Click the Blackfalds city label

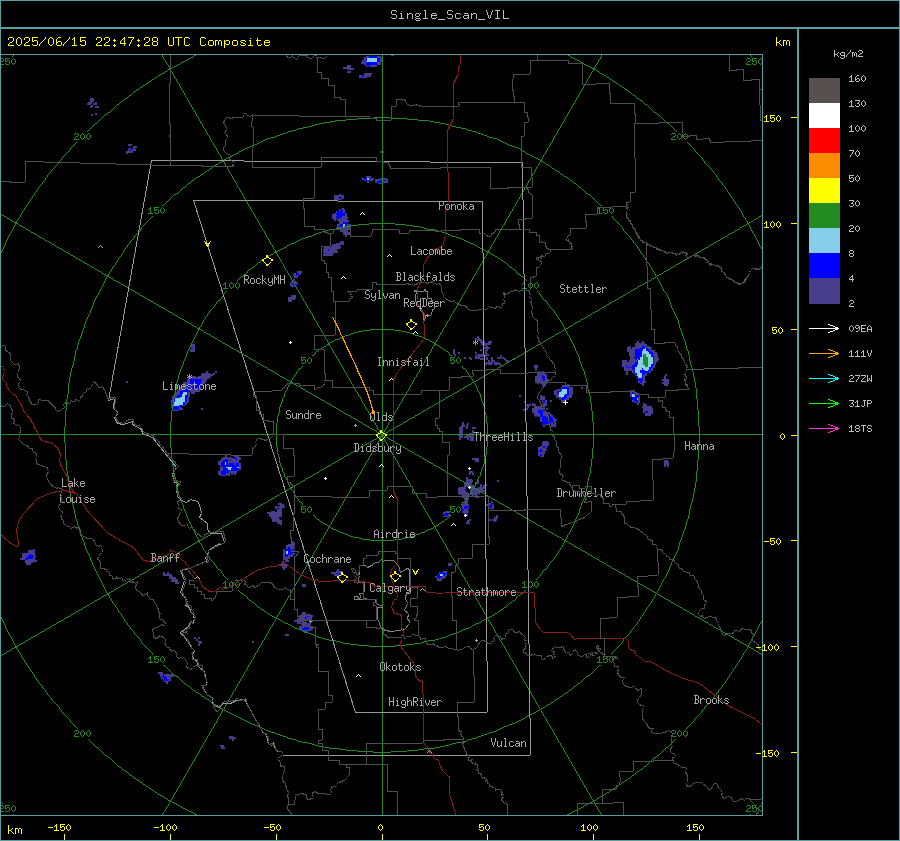[425, 277]
